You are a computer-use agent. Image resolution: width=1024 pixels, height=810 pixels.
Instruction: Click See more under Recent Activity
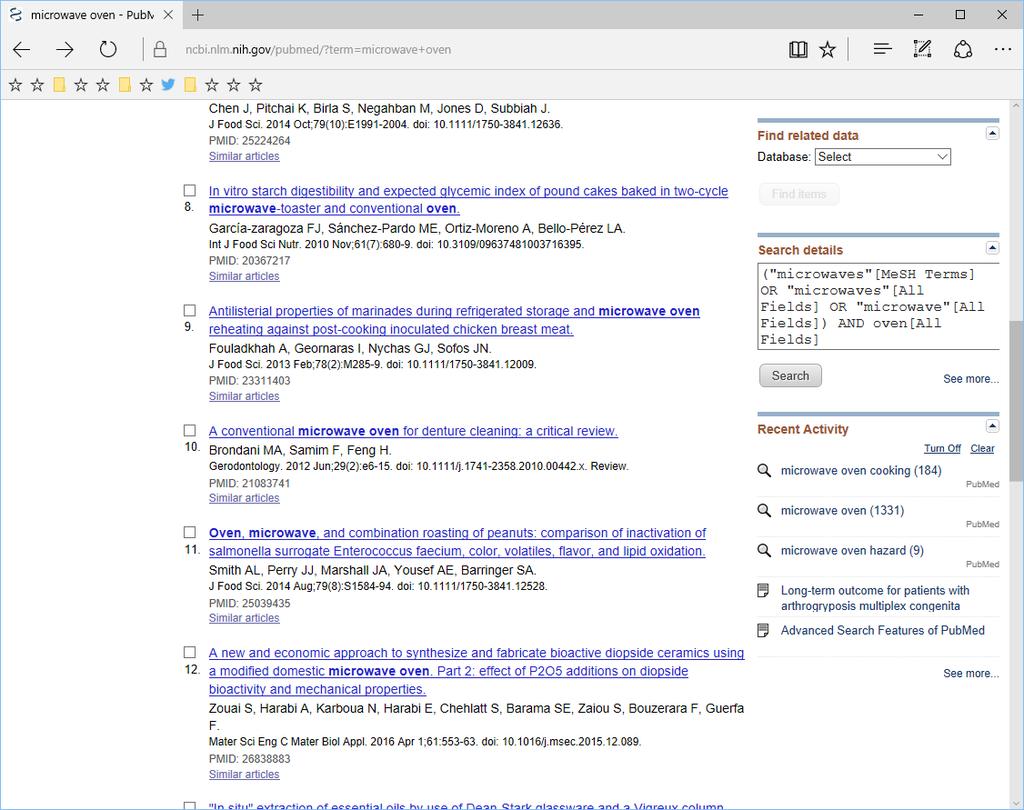coord(970,673)
